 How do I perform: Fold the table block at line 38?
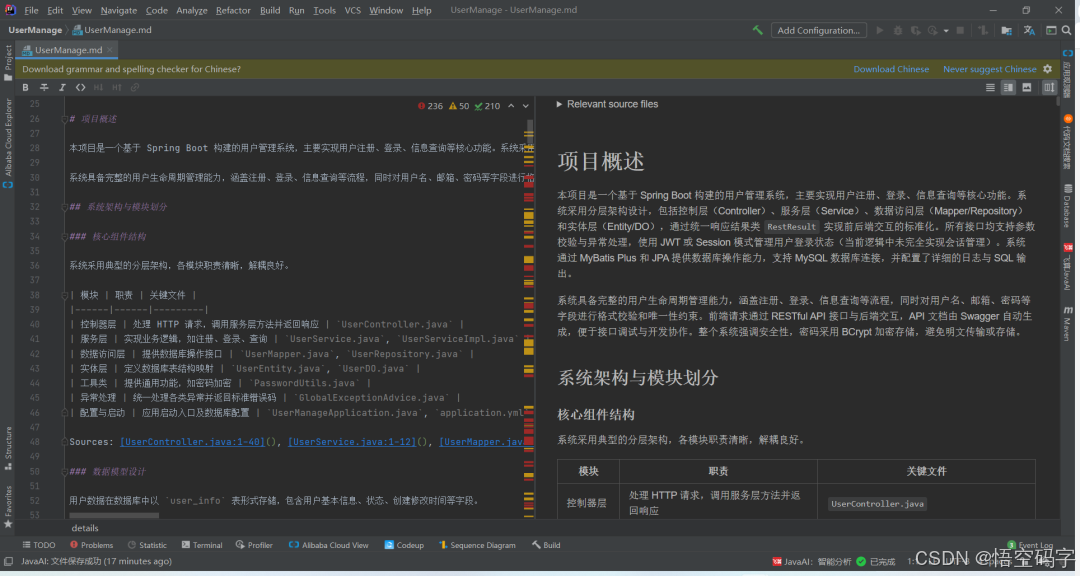click(x=64, y=295)
